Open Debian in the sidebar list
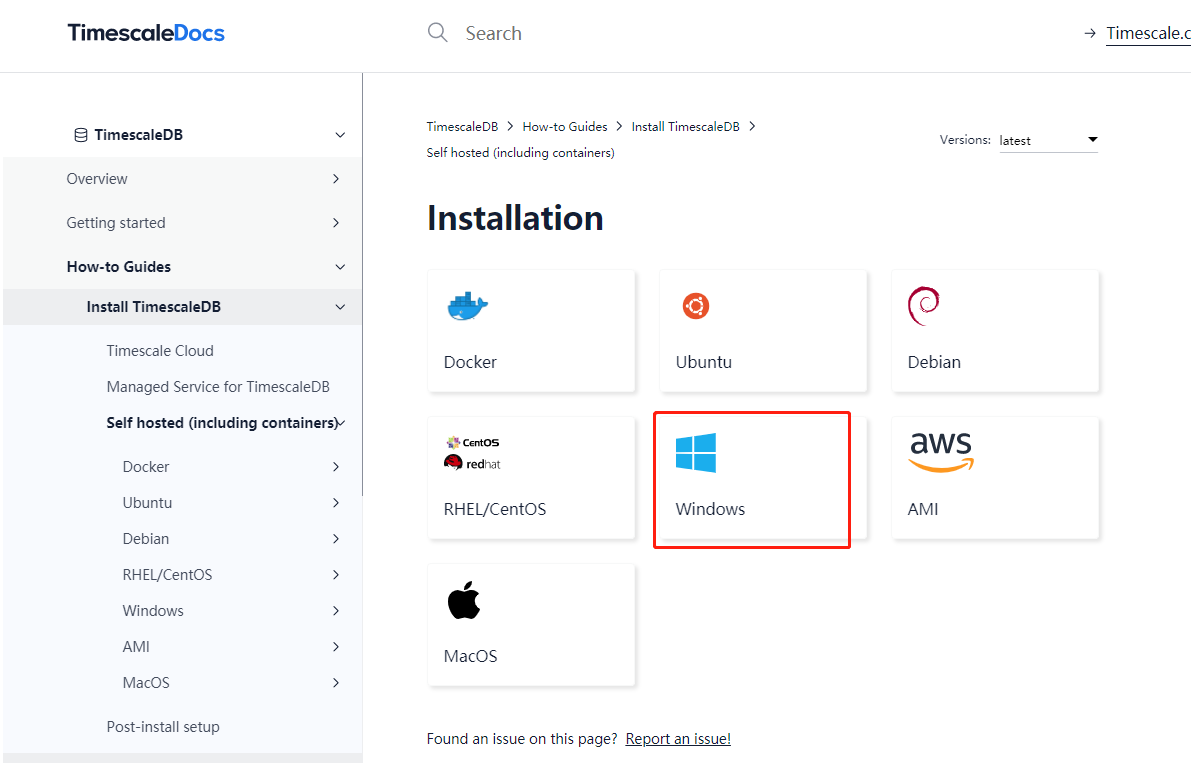Viewport: 1191px width, 763px height. (x=146, y=539)
